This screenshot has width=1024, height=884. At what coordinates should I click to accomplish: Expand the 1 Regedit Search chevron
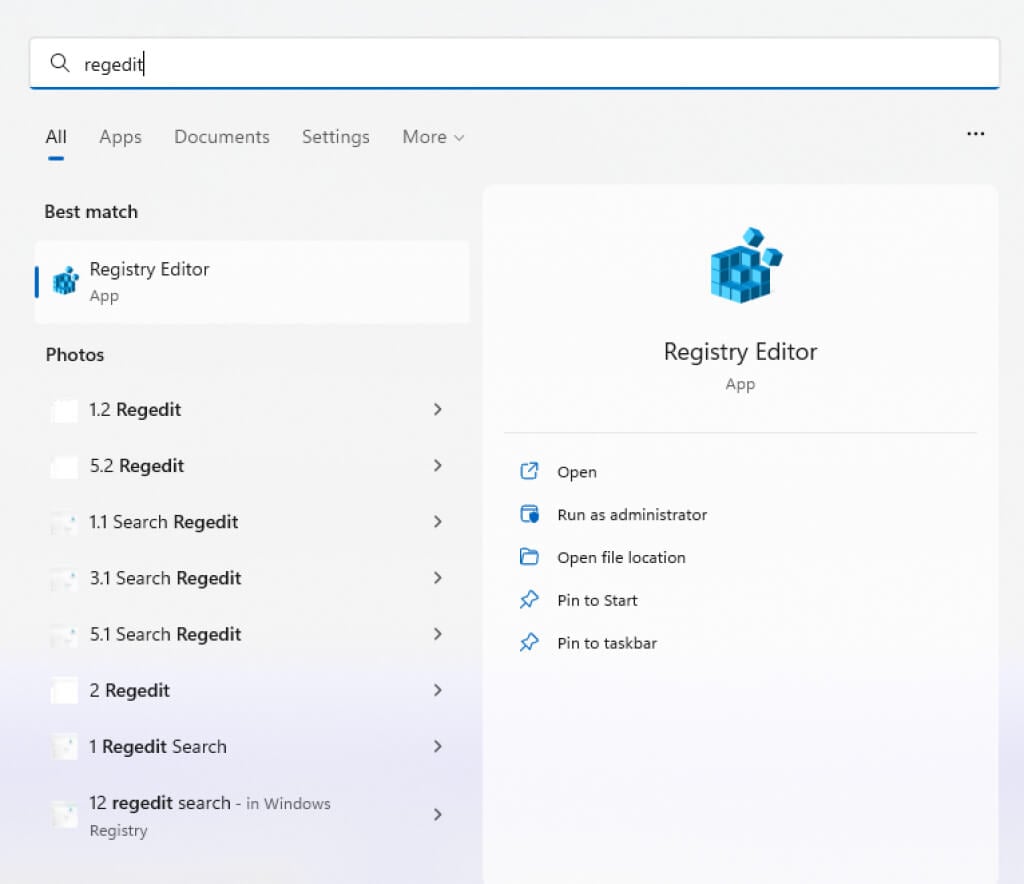point(438,746)
